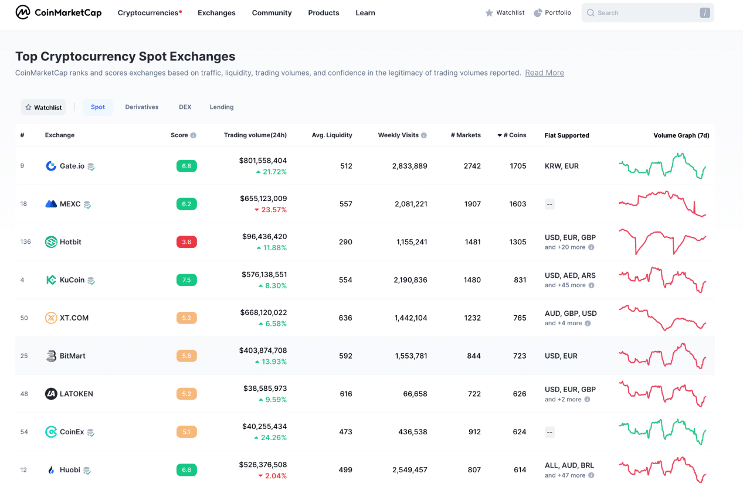Viewport: 743px width, 487px height.
Task: Click the LATOKEN exchange logo
Action: click(51, 394)
